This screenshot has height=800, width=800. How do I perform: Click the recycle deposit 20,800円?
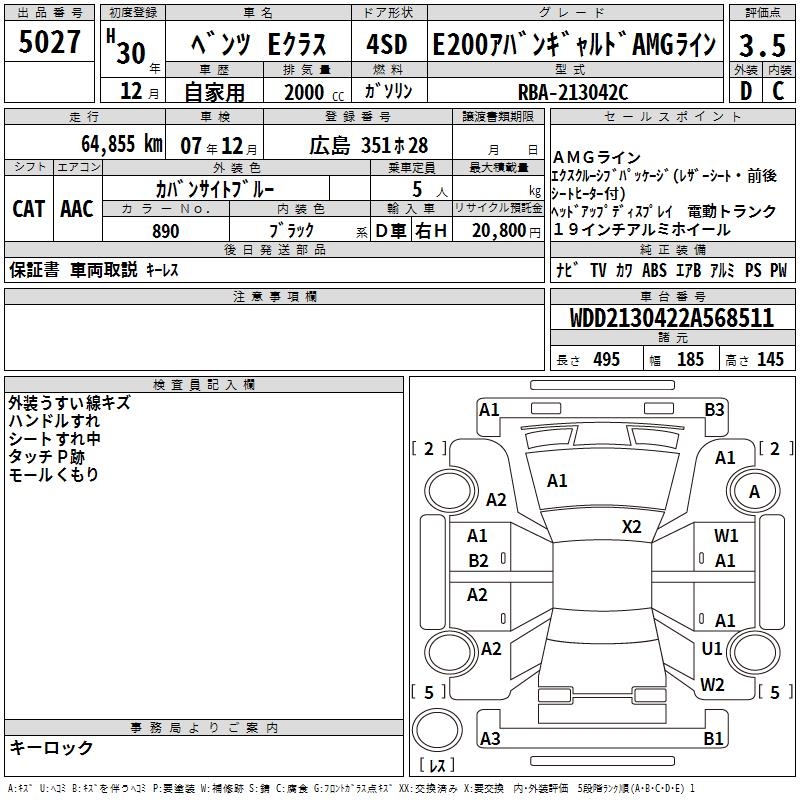(506, 231)
